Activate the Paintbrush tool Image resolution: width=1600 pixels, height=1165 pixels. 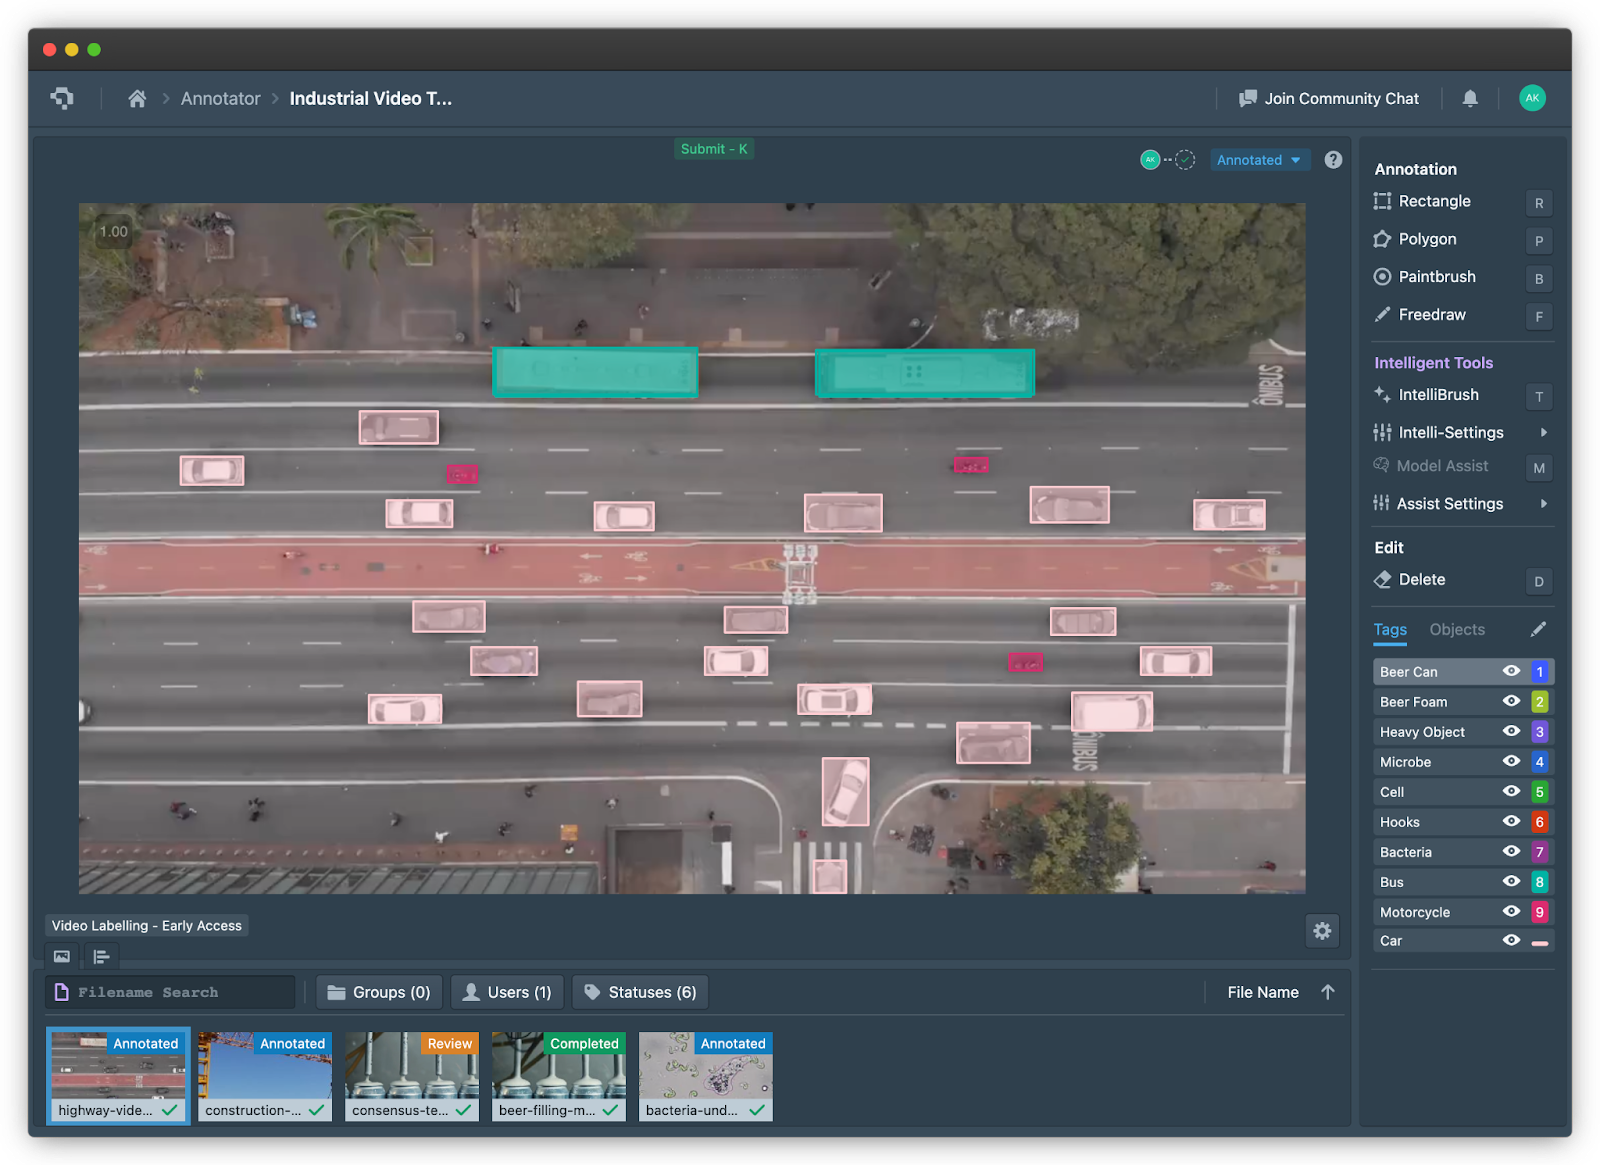1436,277
